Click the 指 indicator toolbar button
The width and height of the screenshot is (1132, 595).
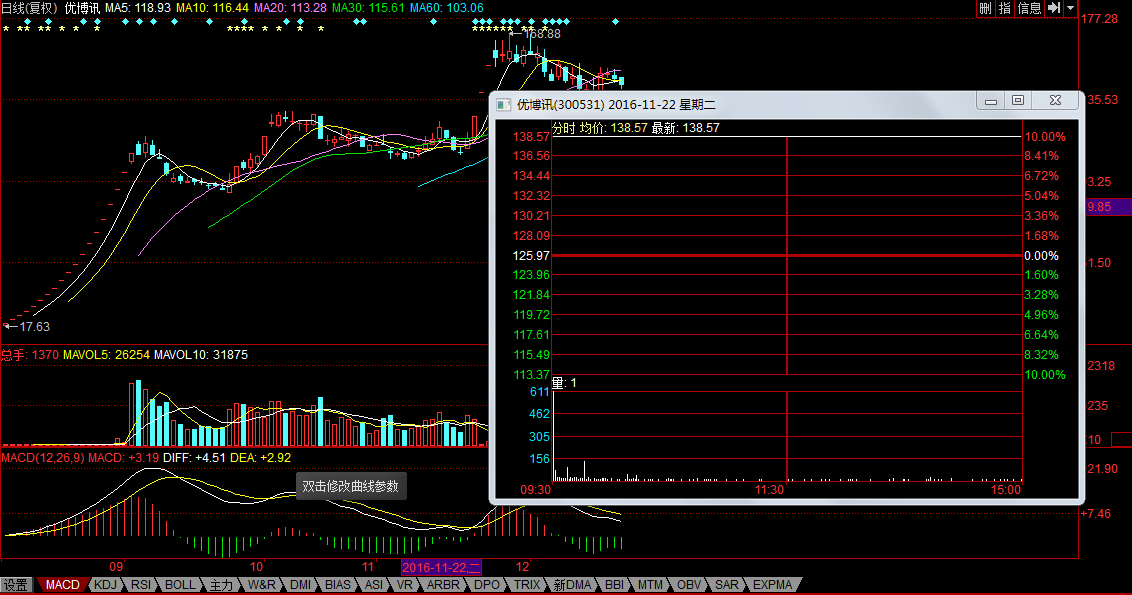point(1004,8)
